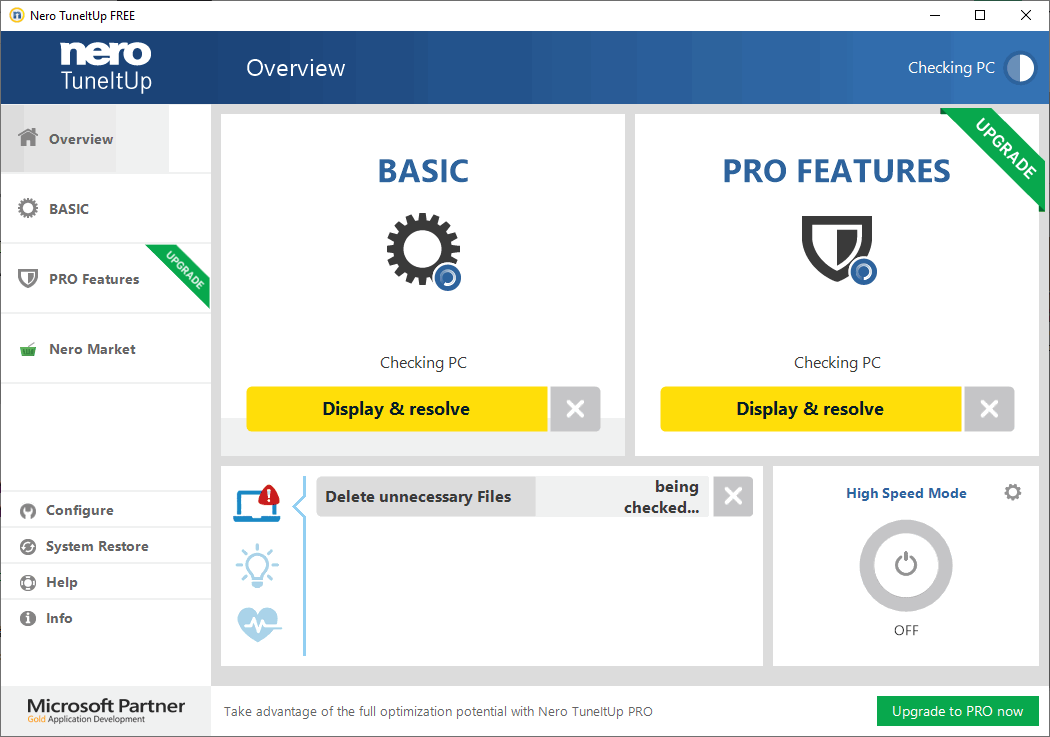Open the heart pulse health tab icon
The image size is (1050, 737).
[x=259, y=624]
